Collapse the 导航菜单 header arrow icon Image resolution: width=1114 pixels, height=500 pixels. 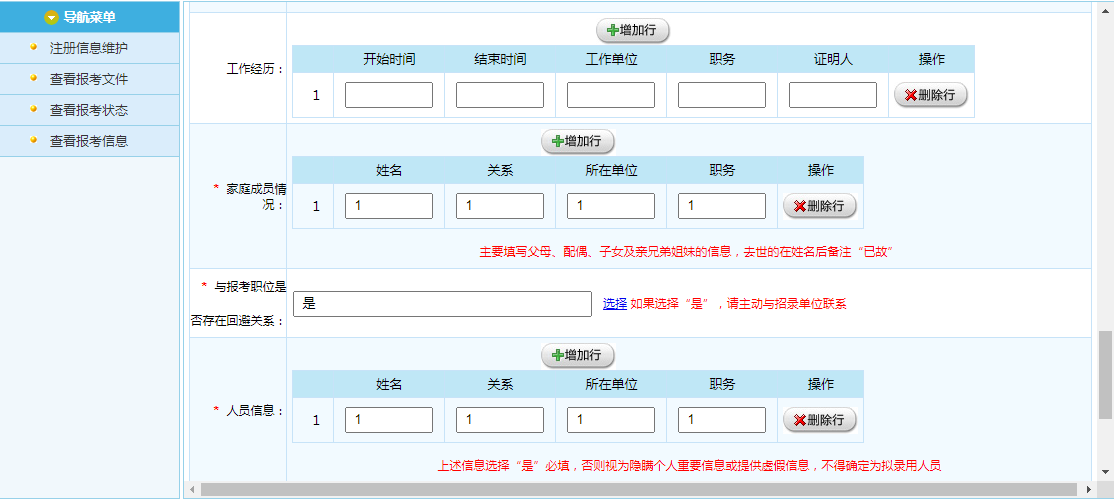pos(52,17)
